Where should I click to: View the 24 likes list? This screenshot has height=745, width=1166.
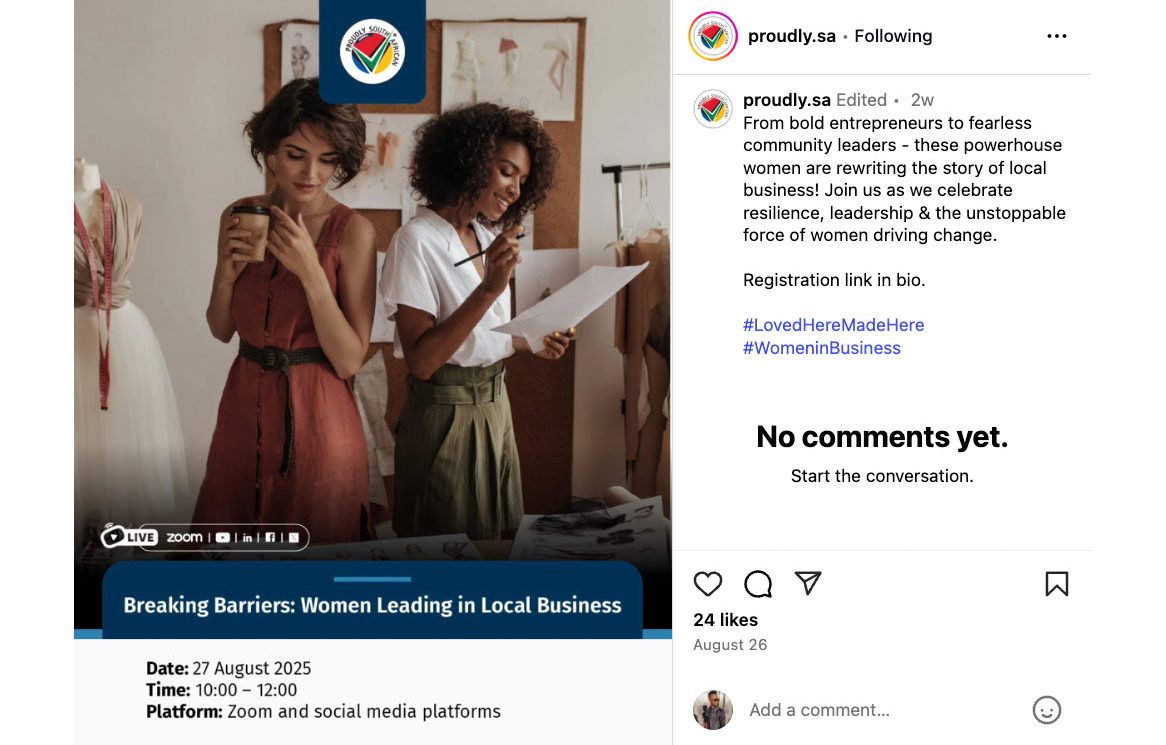(x=725, y=620)
